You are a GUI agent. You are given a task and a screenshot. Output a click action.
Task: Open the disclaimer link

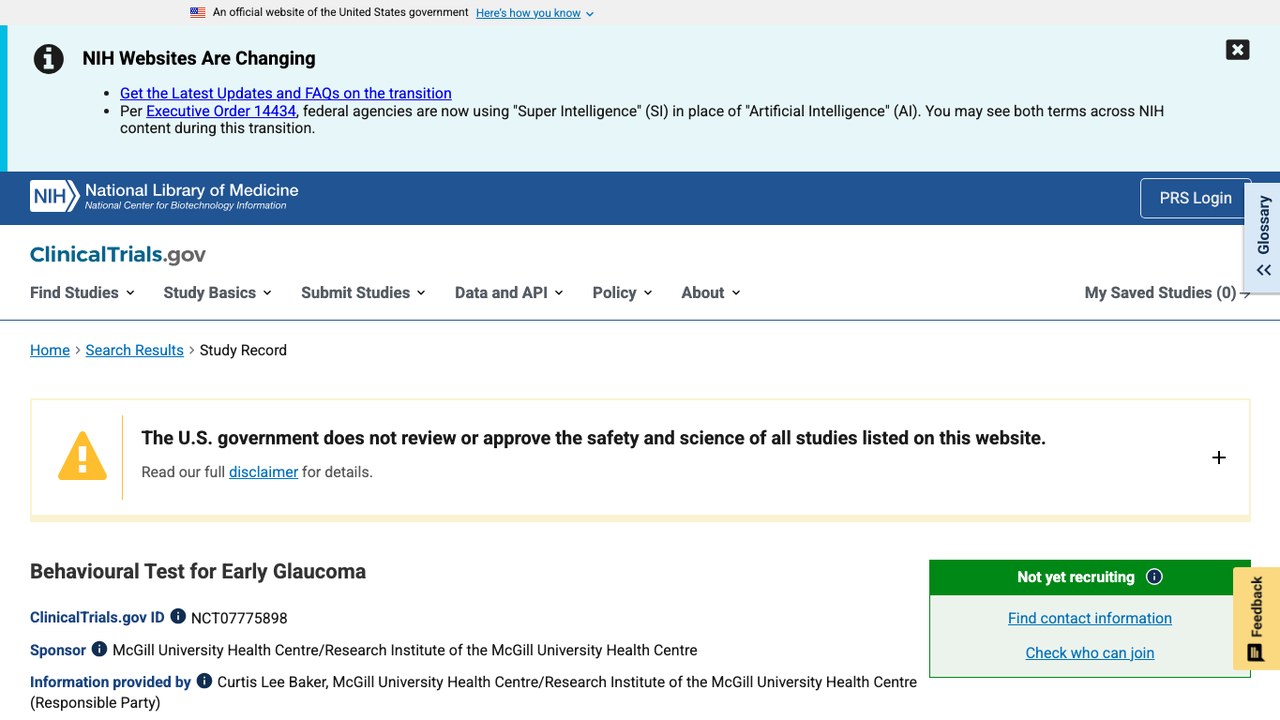point(263,472)
